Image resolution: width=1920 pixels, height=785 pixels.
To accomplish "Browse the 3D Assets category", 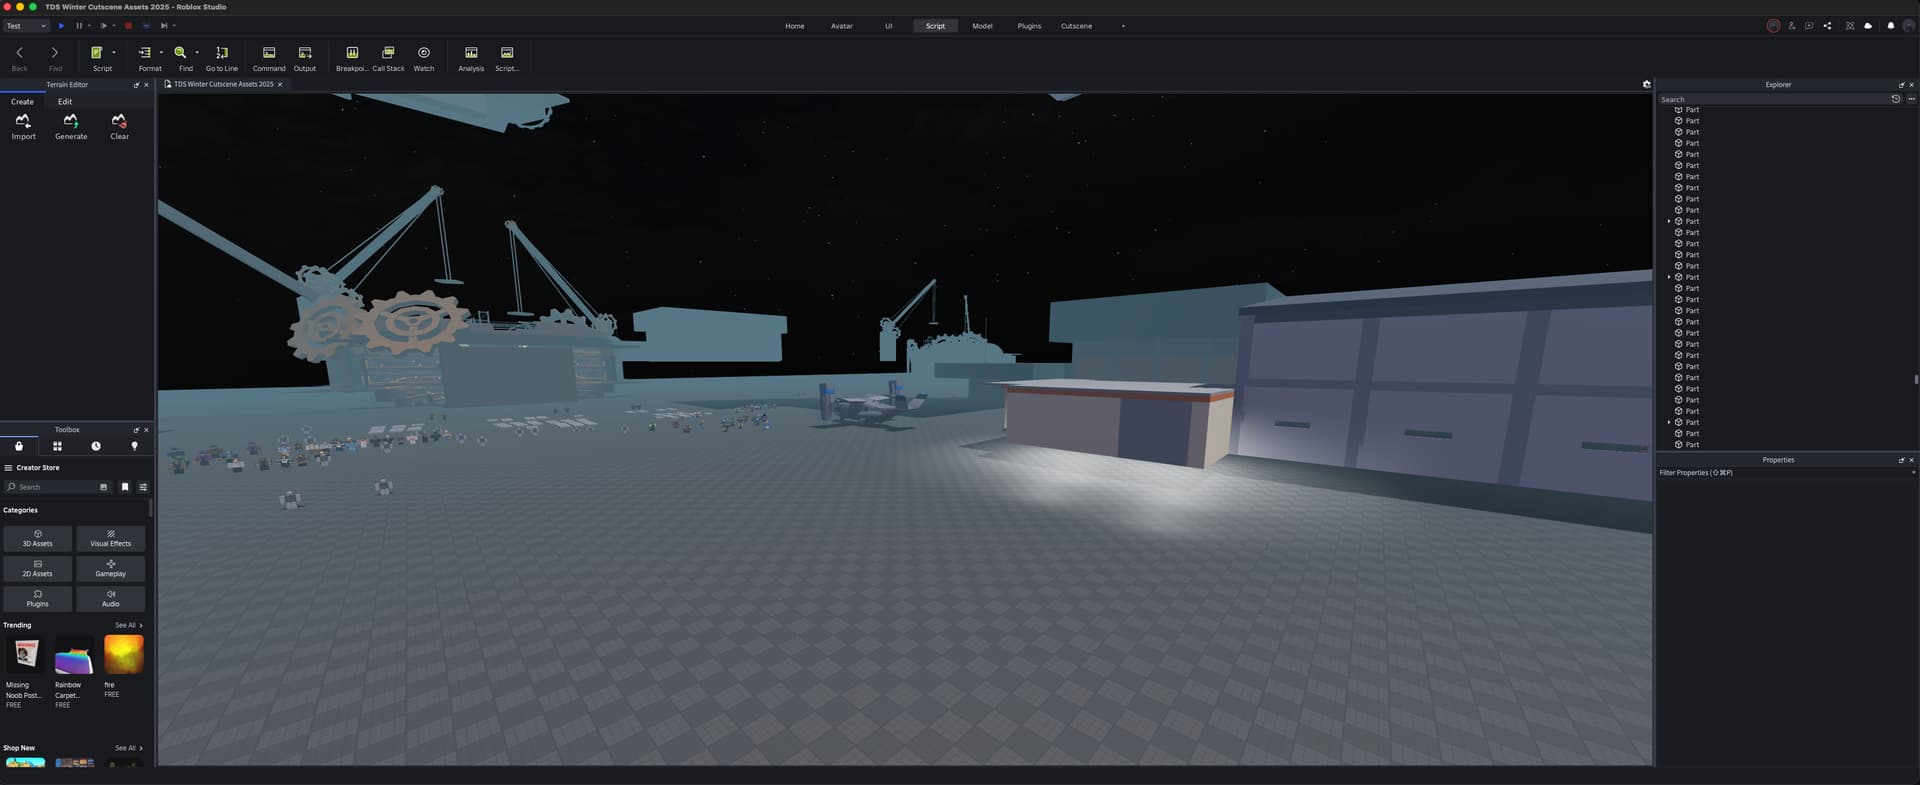I will point(38,539).
